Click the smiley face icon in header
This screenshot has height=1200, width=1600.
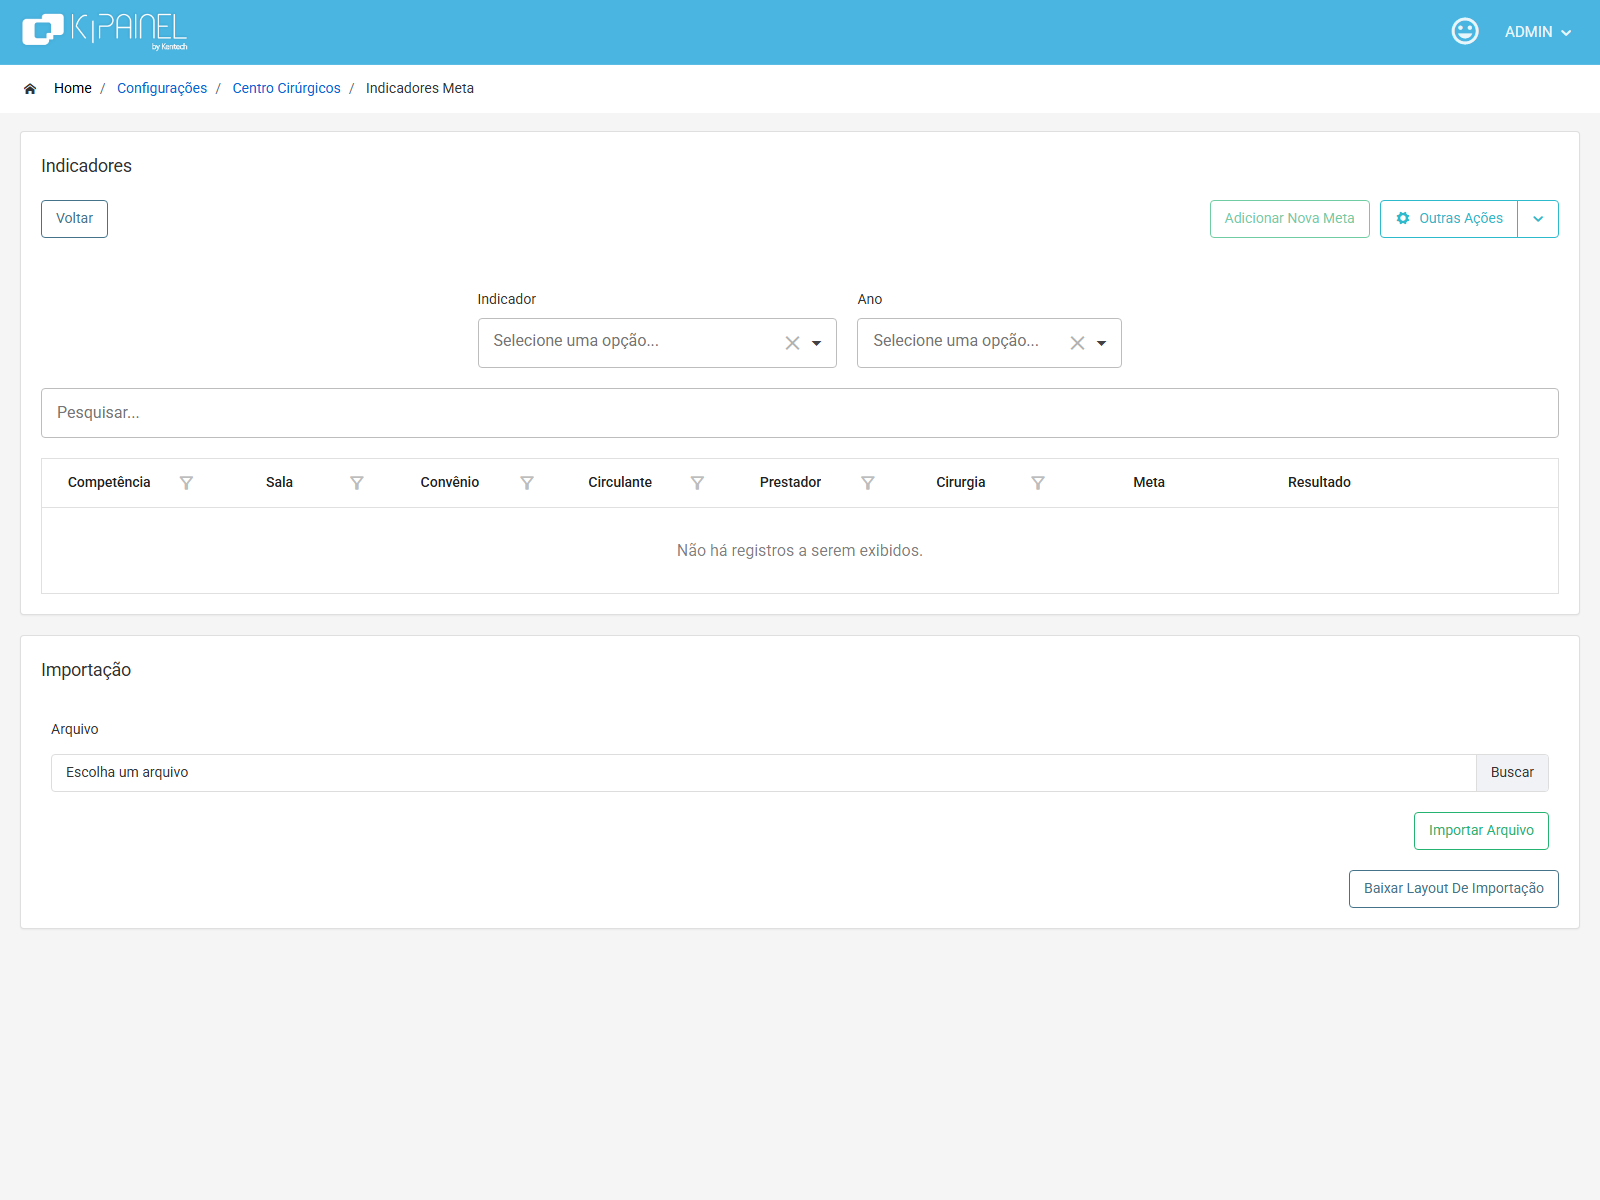coord(1465,32)
